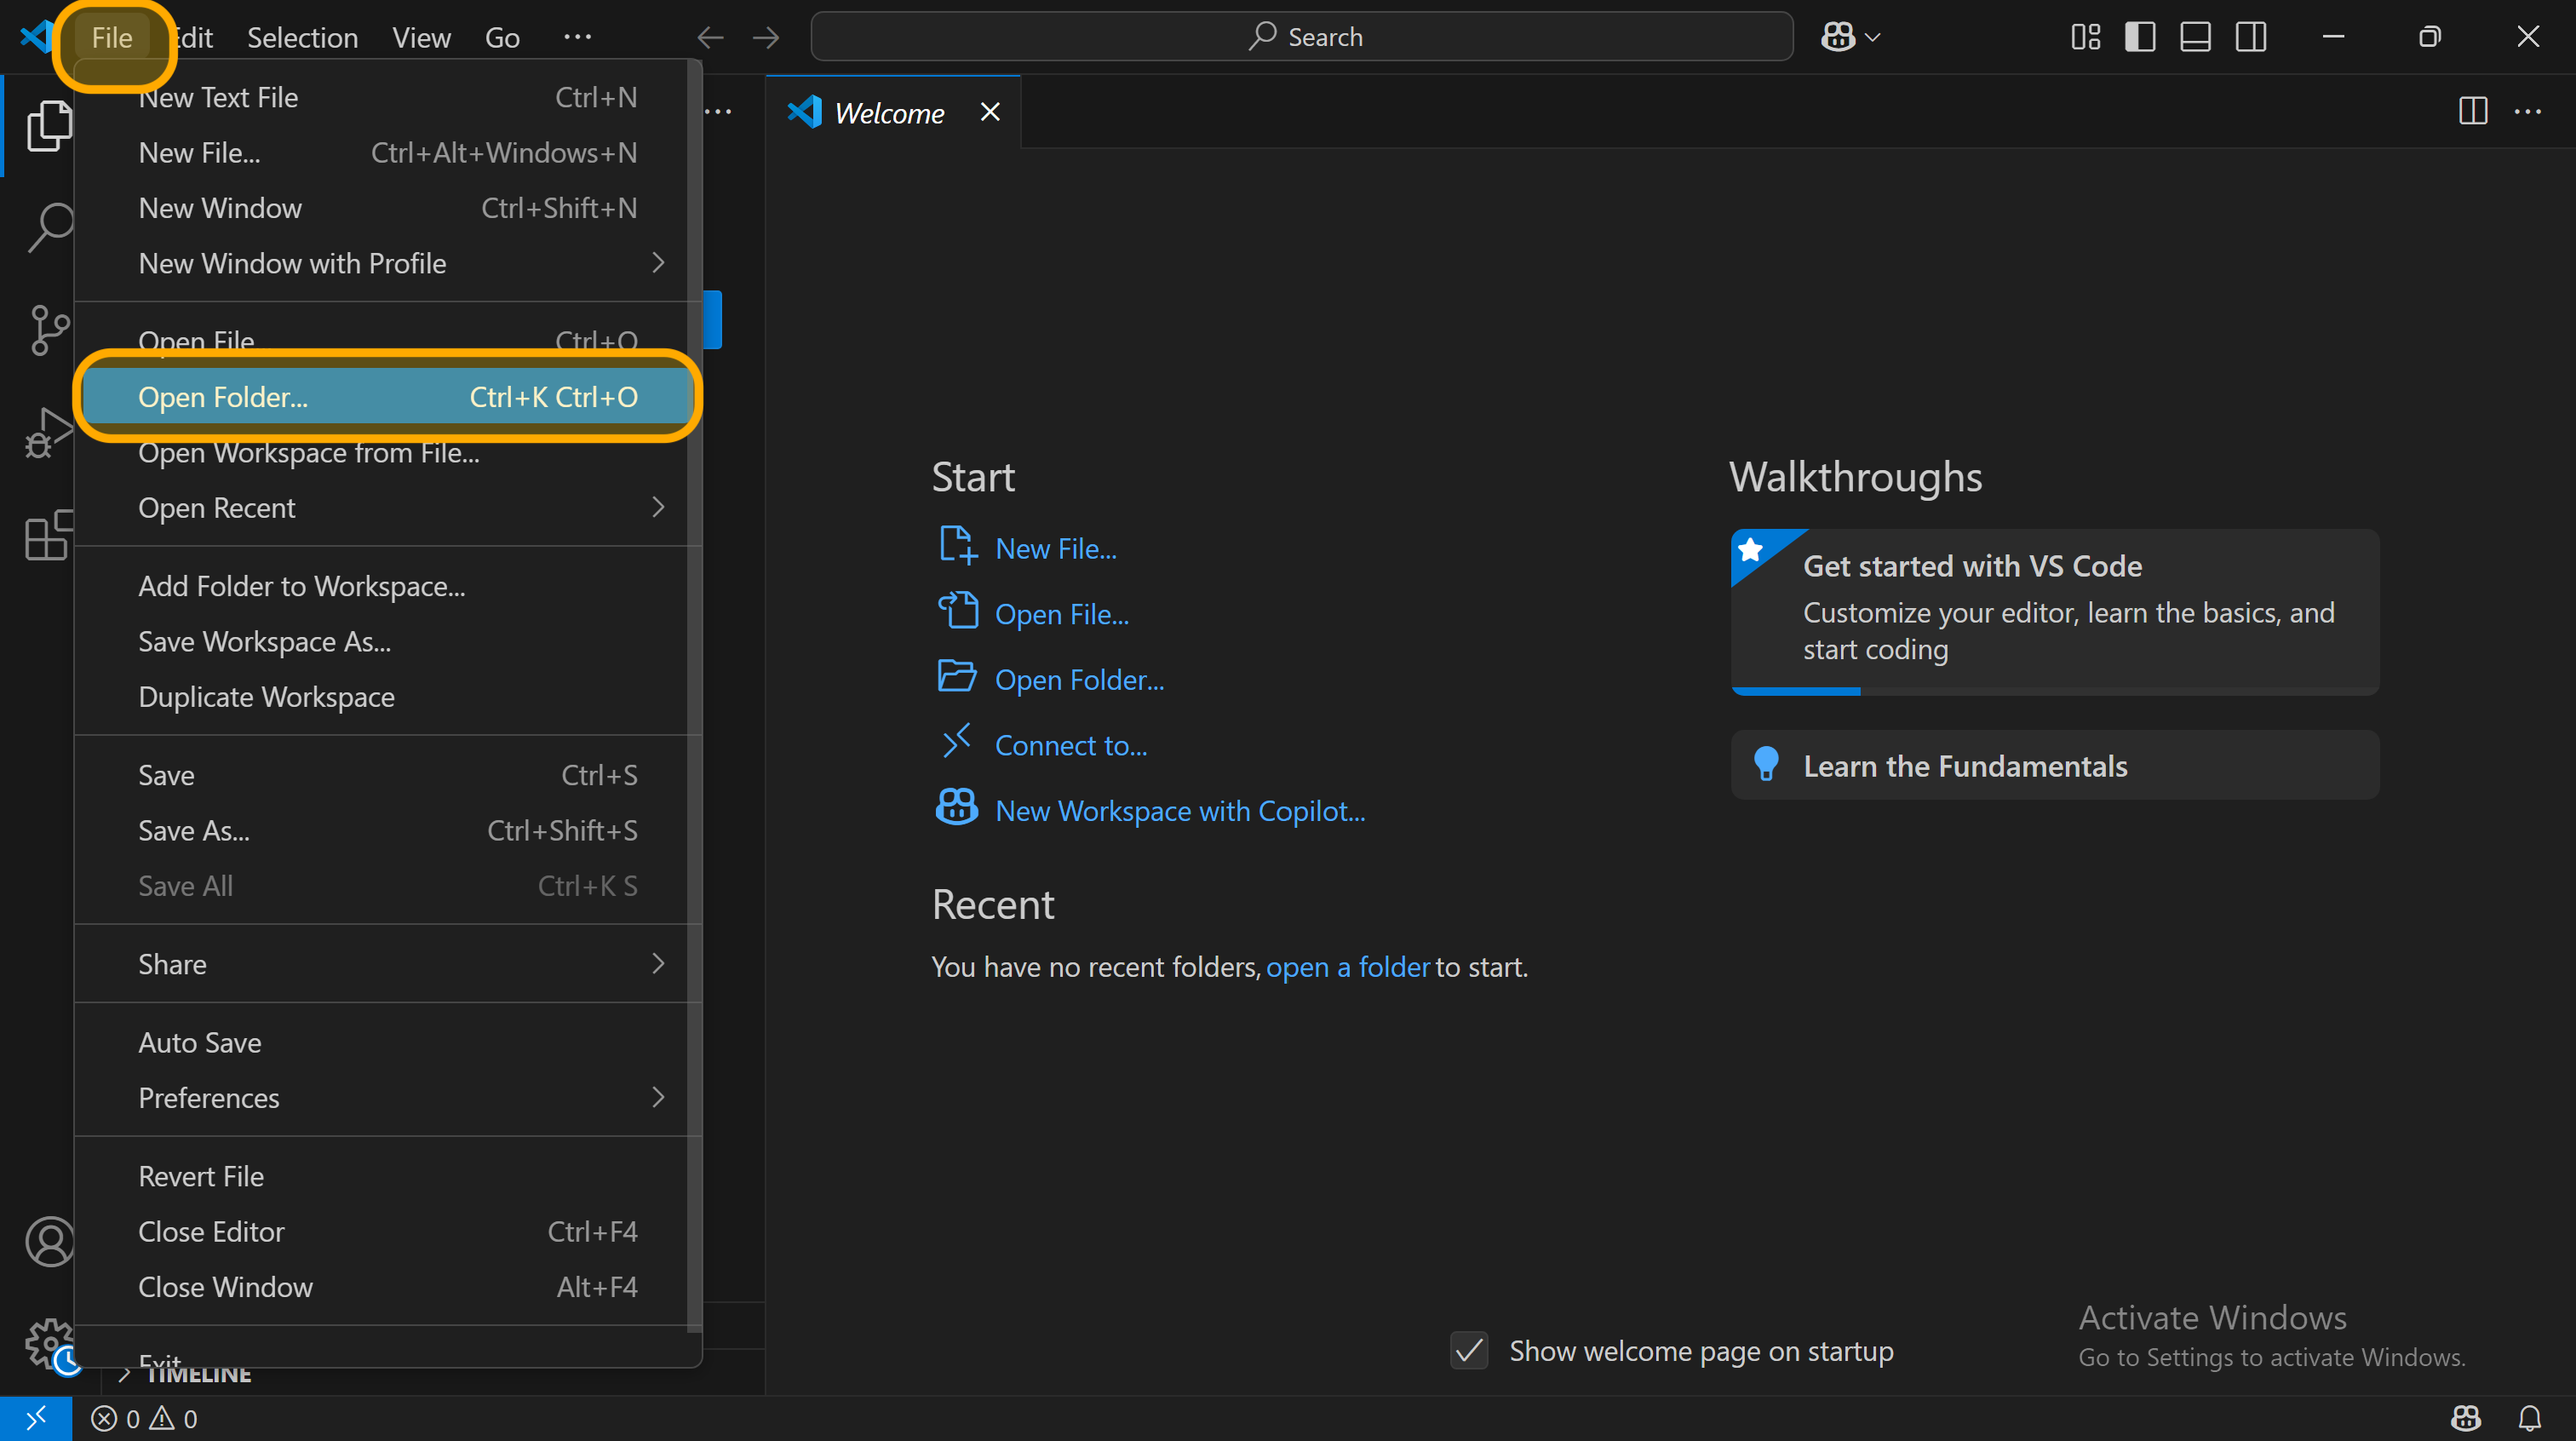Select Open Folder... in File menu
This screenshot has width=2576, height=1441.
click(387, 397)
